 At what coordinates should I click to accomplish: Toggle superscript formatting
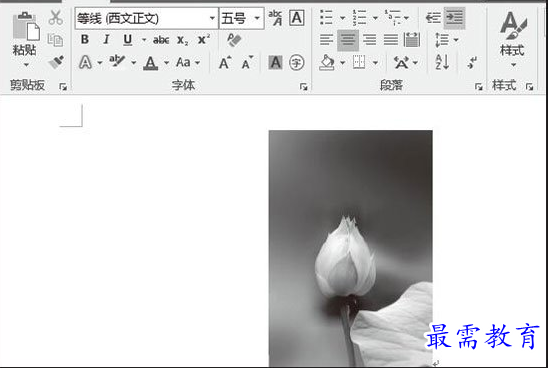204,39
